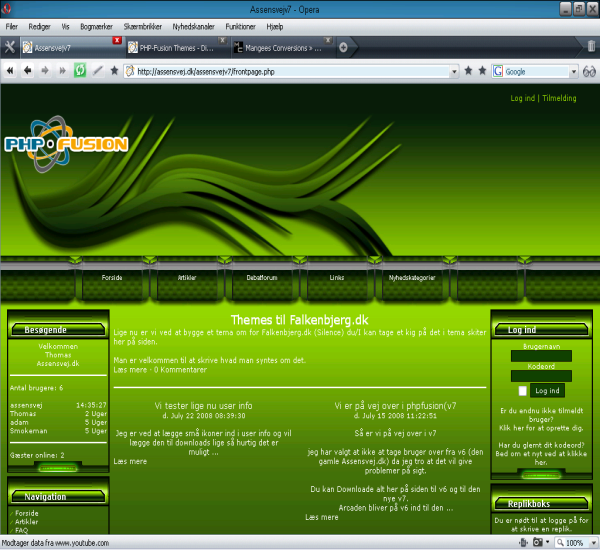600x550 pixels.
Task: Switch to the Assensvejv7 tab
Action: (71, 48)
